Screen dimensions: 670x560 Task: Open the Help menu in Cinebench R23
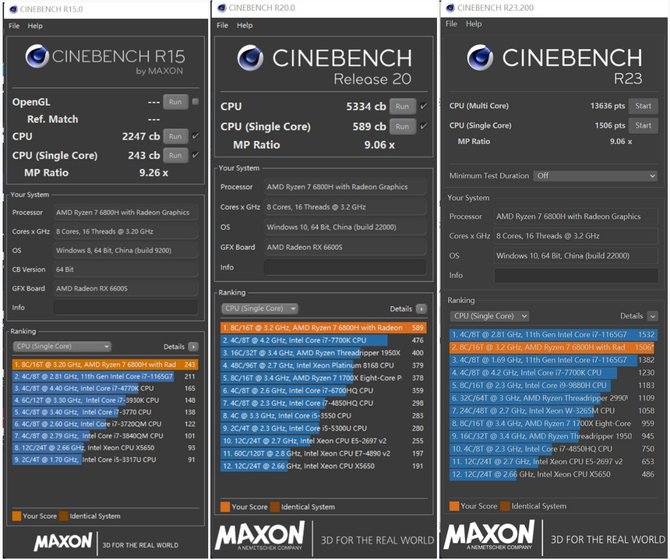click(x=473, y=24)
